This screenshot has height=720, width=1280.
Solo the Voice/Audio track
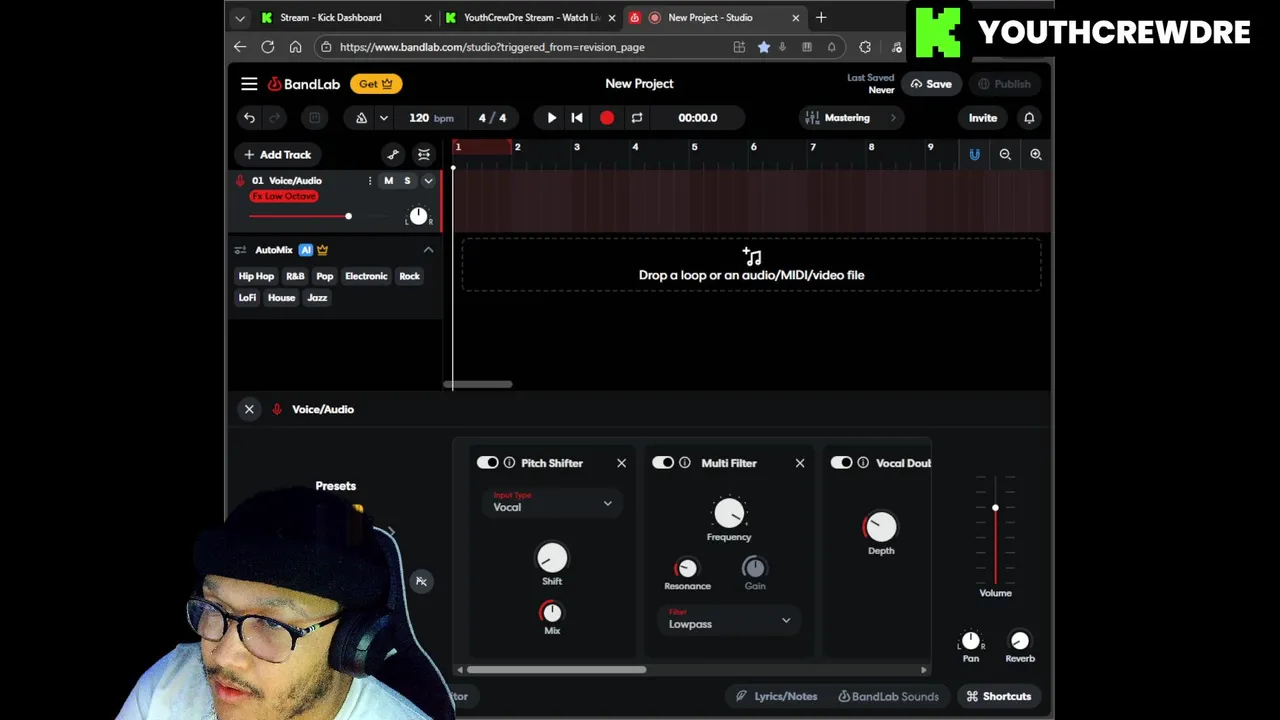407,181
